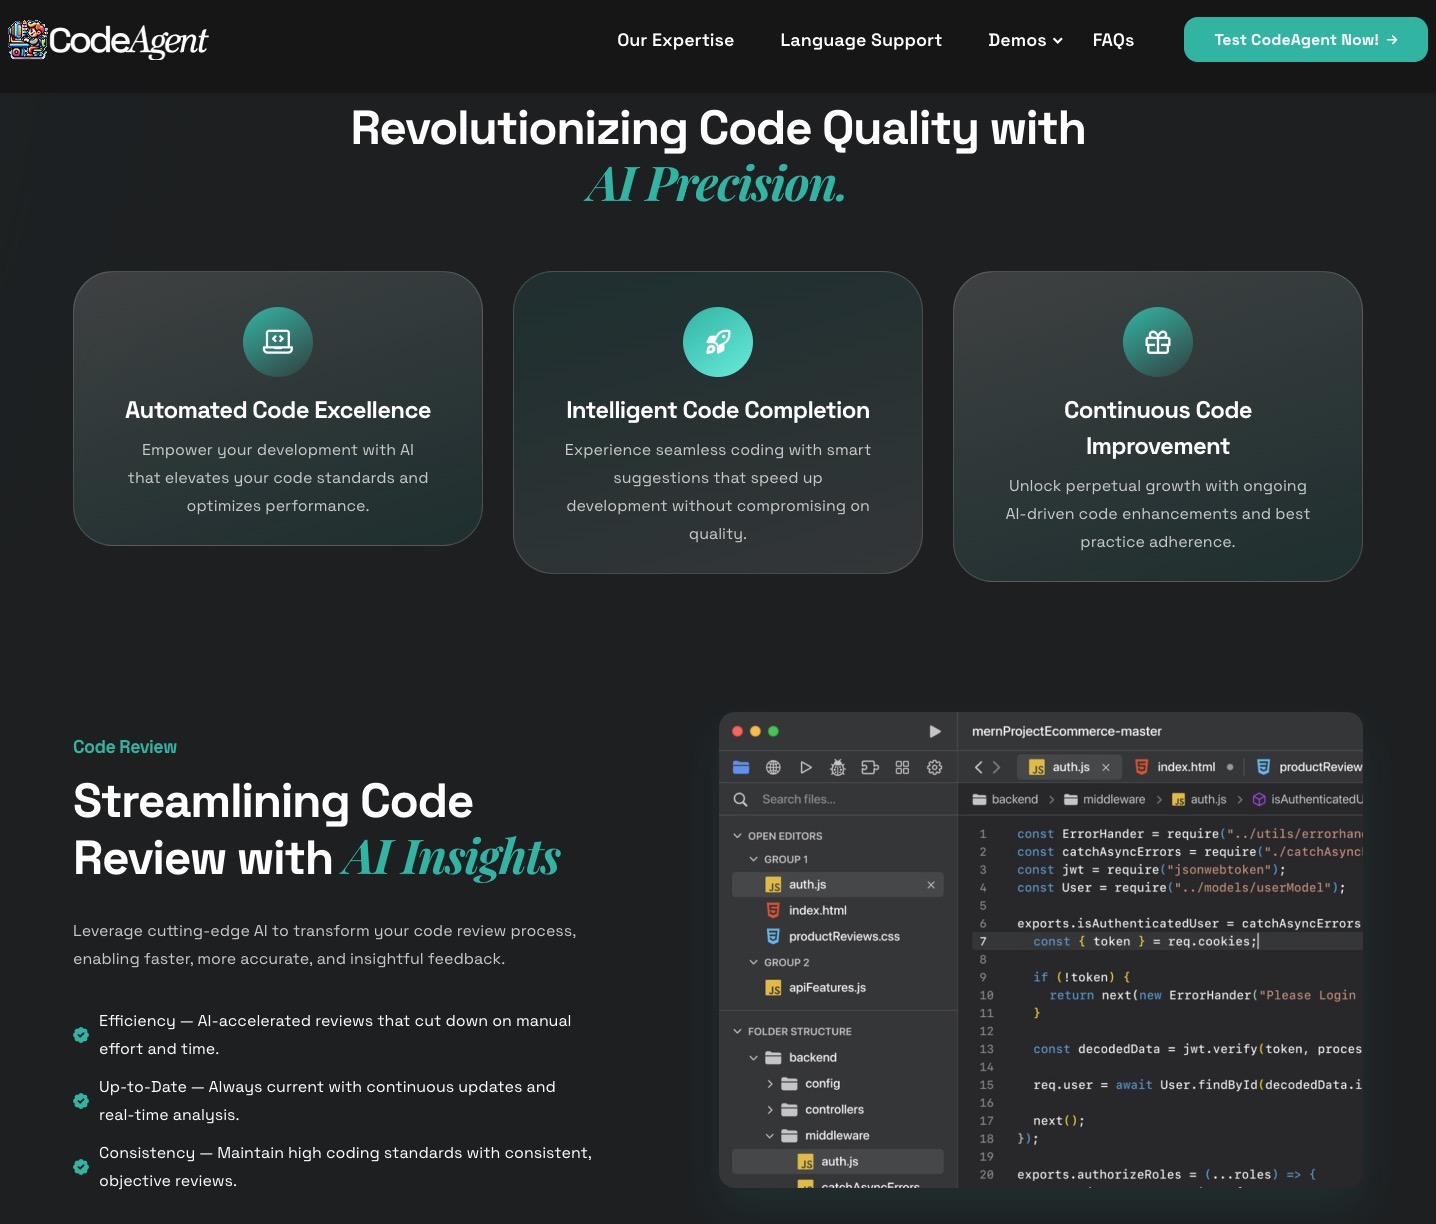Image resolution: width=1436 pixels, height=1224 pixels.
Task: Click the green maximize dot of the editor window
Action: click(773, 731)
